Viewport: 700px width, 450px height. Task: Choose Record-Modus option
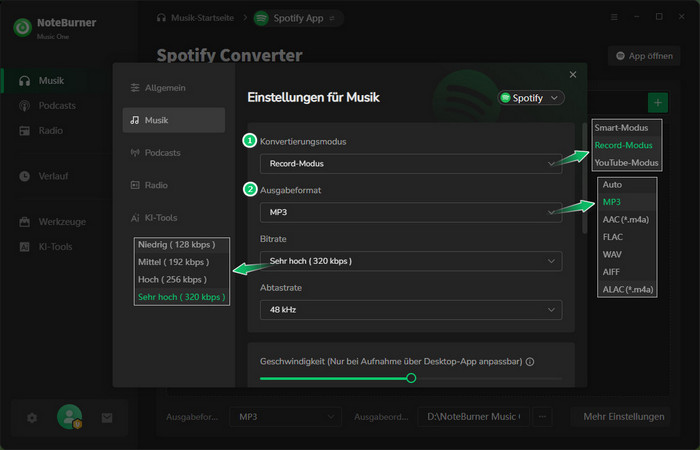(626, 145)
